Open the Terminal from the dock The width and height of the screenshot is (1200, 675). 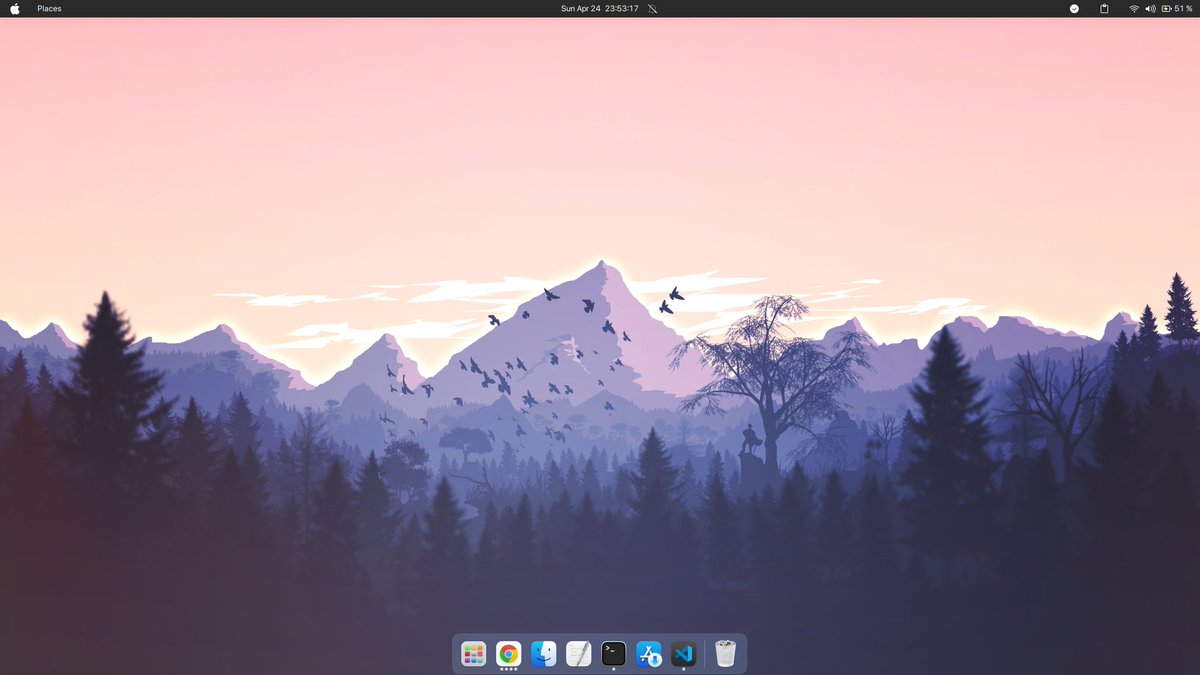[614, 654]
